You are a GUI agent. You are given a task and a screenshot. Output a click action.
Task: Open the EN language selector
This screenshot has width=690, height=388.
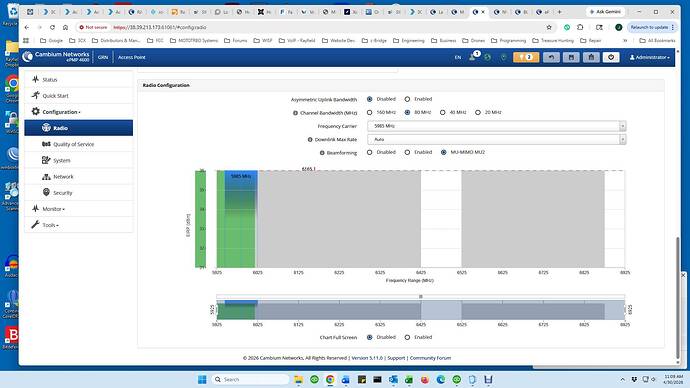point(458,57)
